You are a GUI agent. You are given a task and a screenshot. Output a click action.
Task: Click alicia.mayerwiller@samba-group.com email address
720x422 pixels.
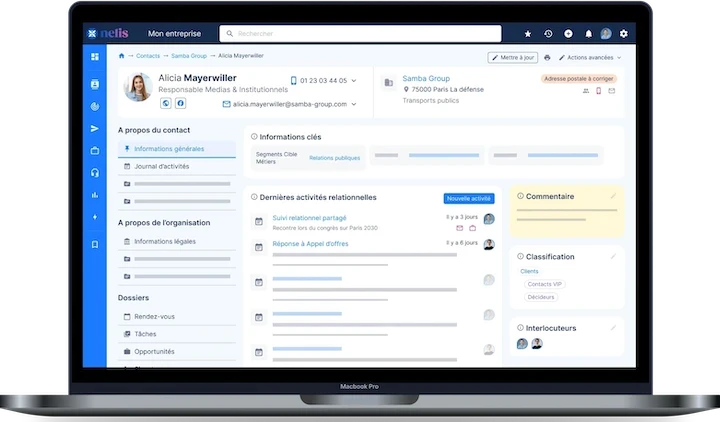pyautogui.click(x=290, y=104)
